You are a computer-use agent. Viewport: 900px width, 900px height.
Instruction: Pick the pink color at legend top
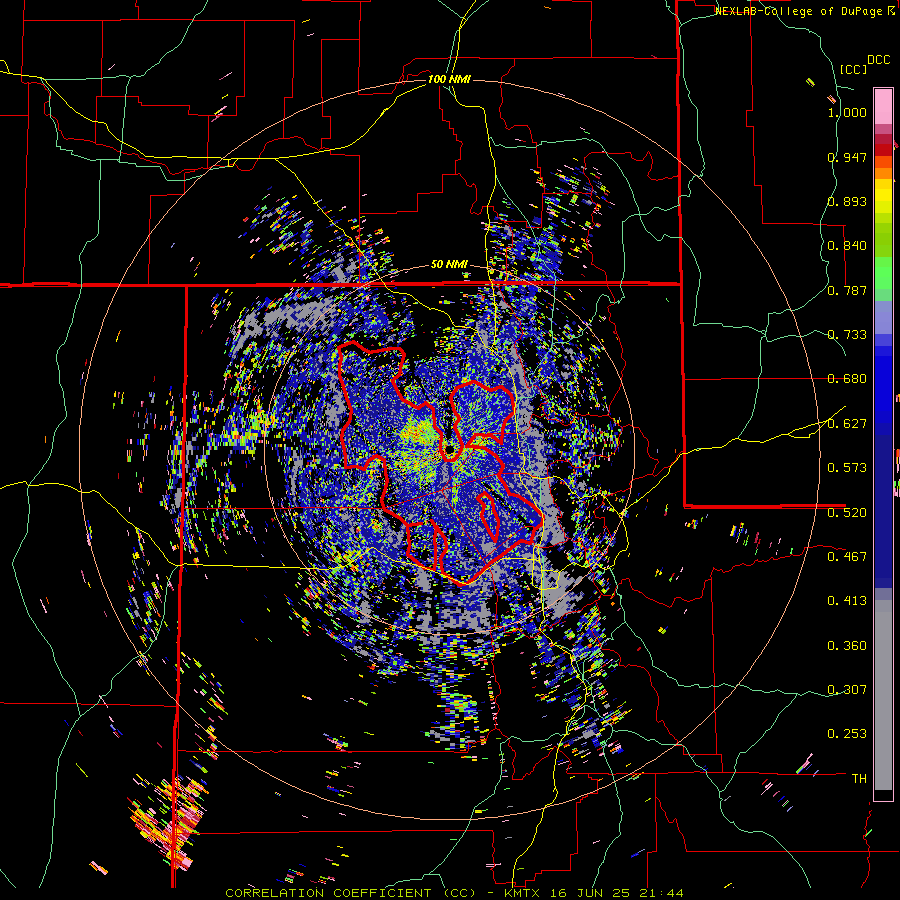(883, 106)
